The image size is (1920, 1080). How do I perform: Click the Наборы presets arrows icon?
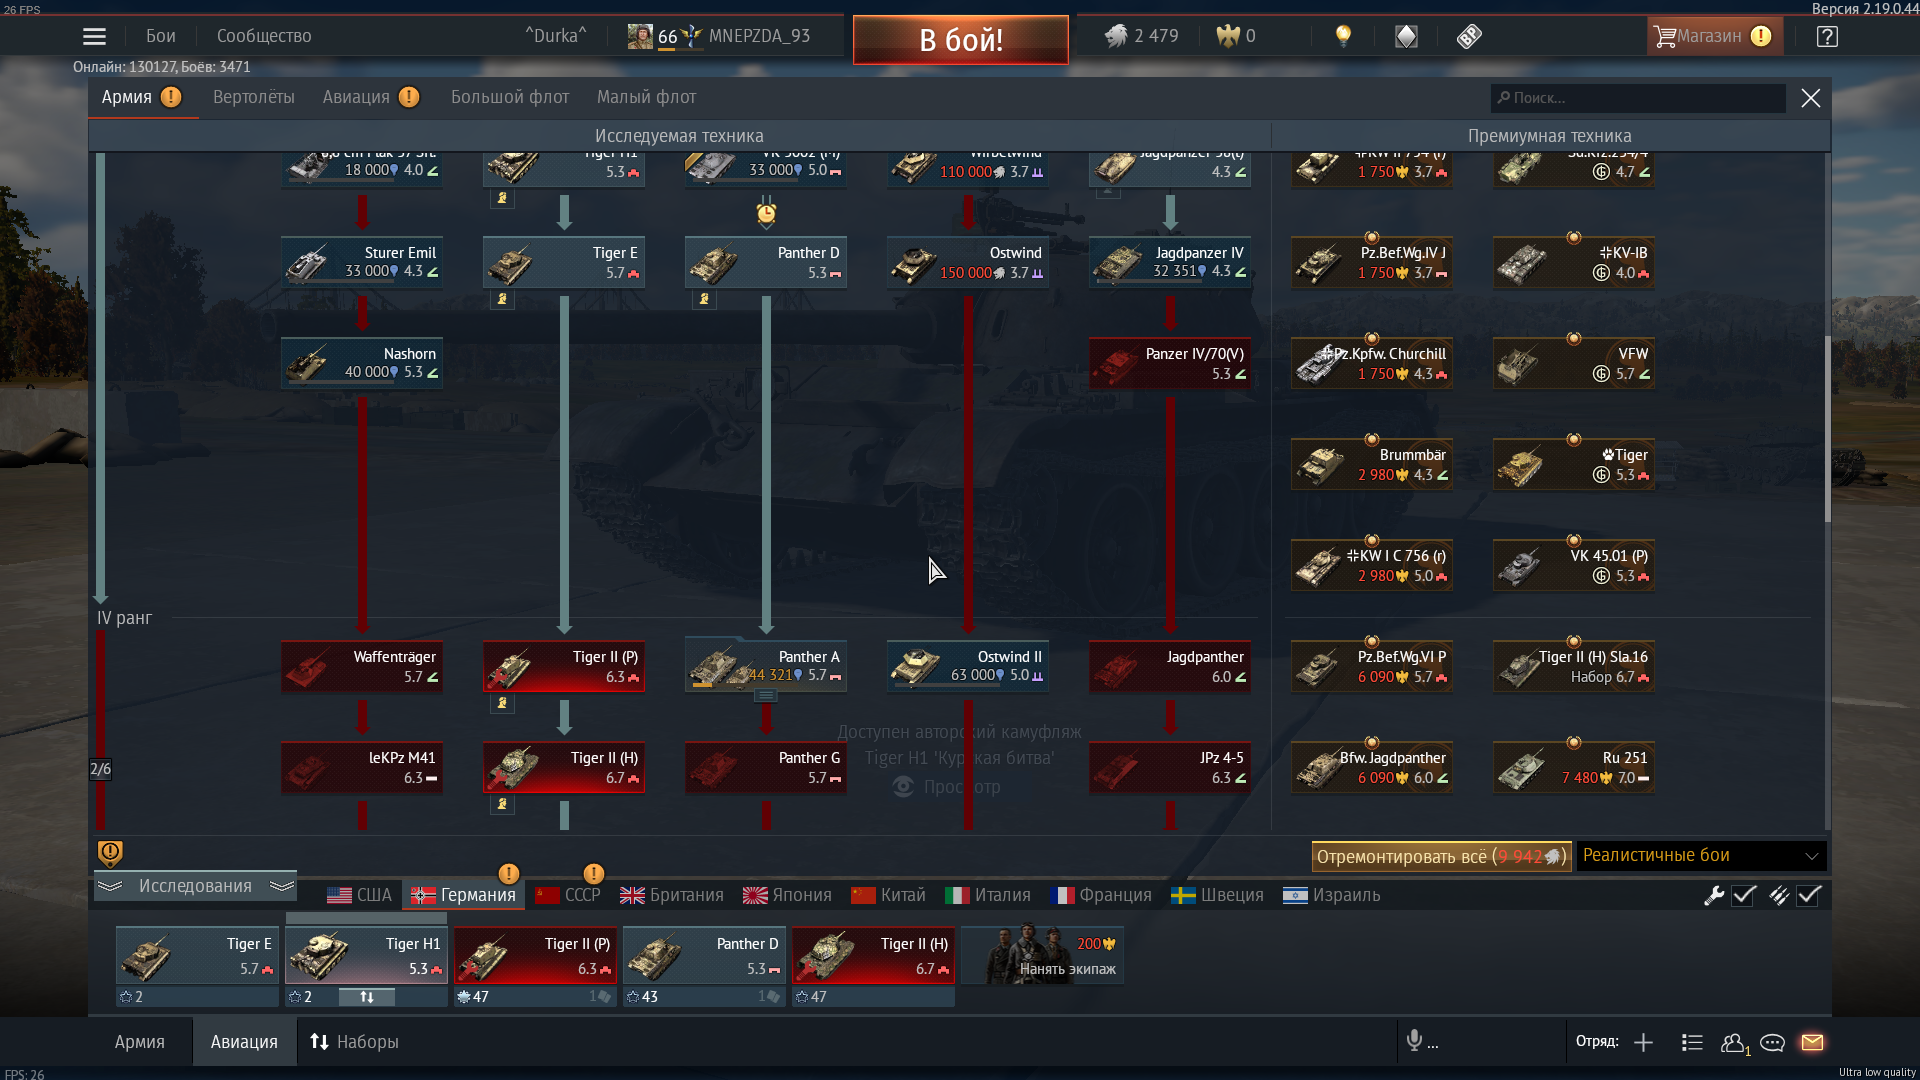tap(319, 1041)
